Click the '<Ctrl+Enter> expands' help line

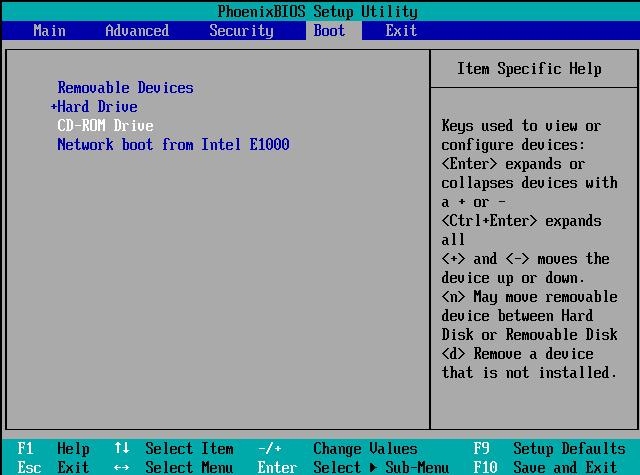coord(521,221)
